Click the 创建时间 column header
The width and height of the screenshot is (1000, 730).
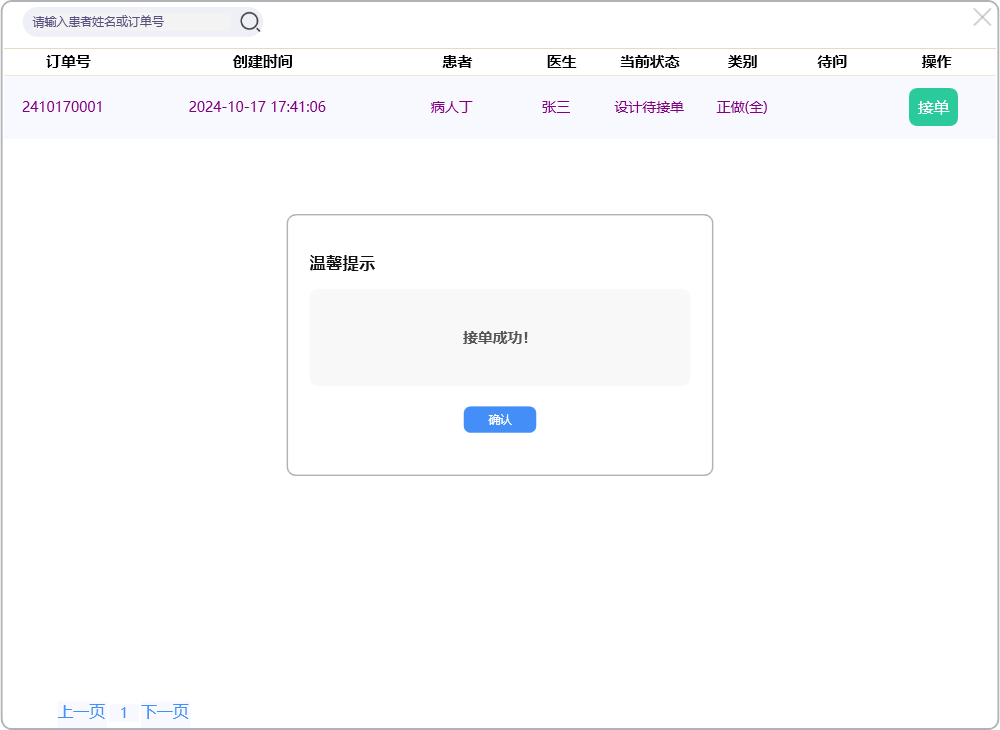pyautogui.click(x=262, y=62)
